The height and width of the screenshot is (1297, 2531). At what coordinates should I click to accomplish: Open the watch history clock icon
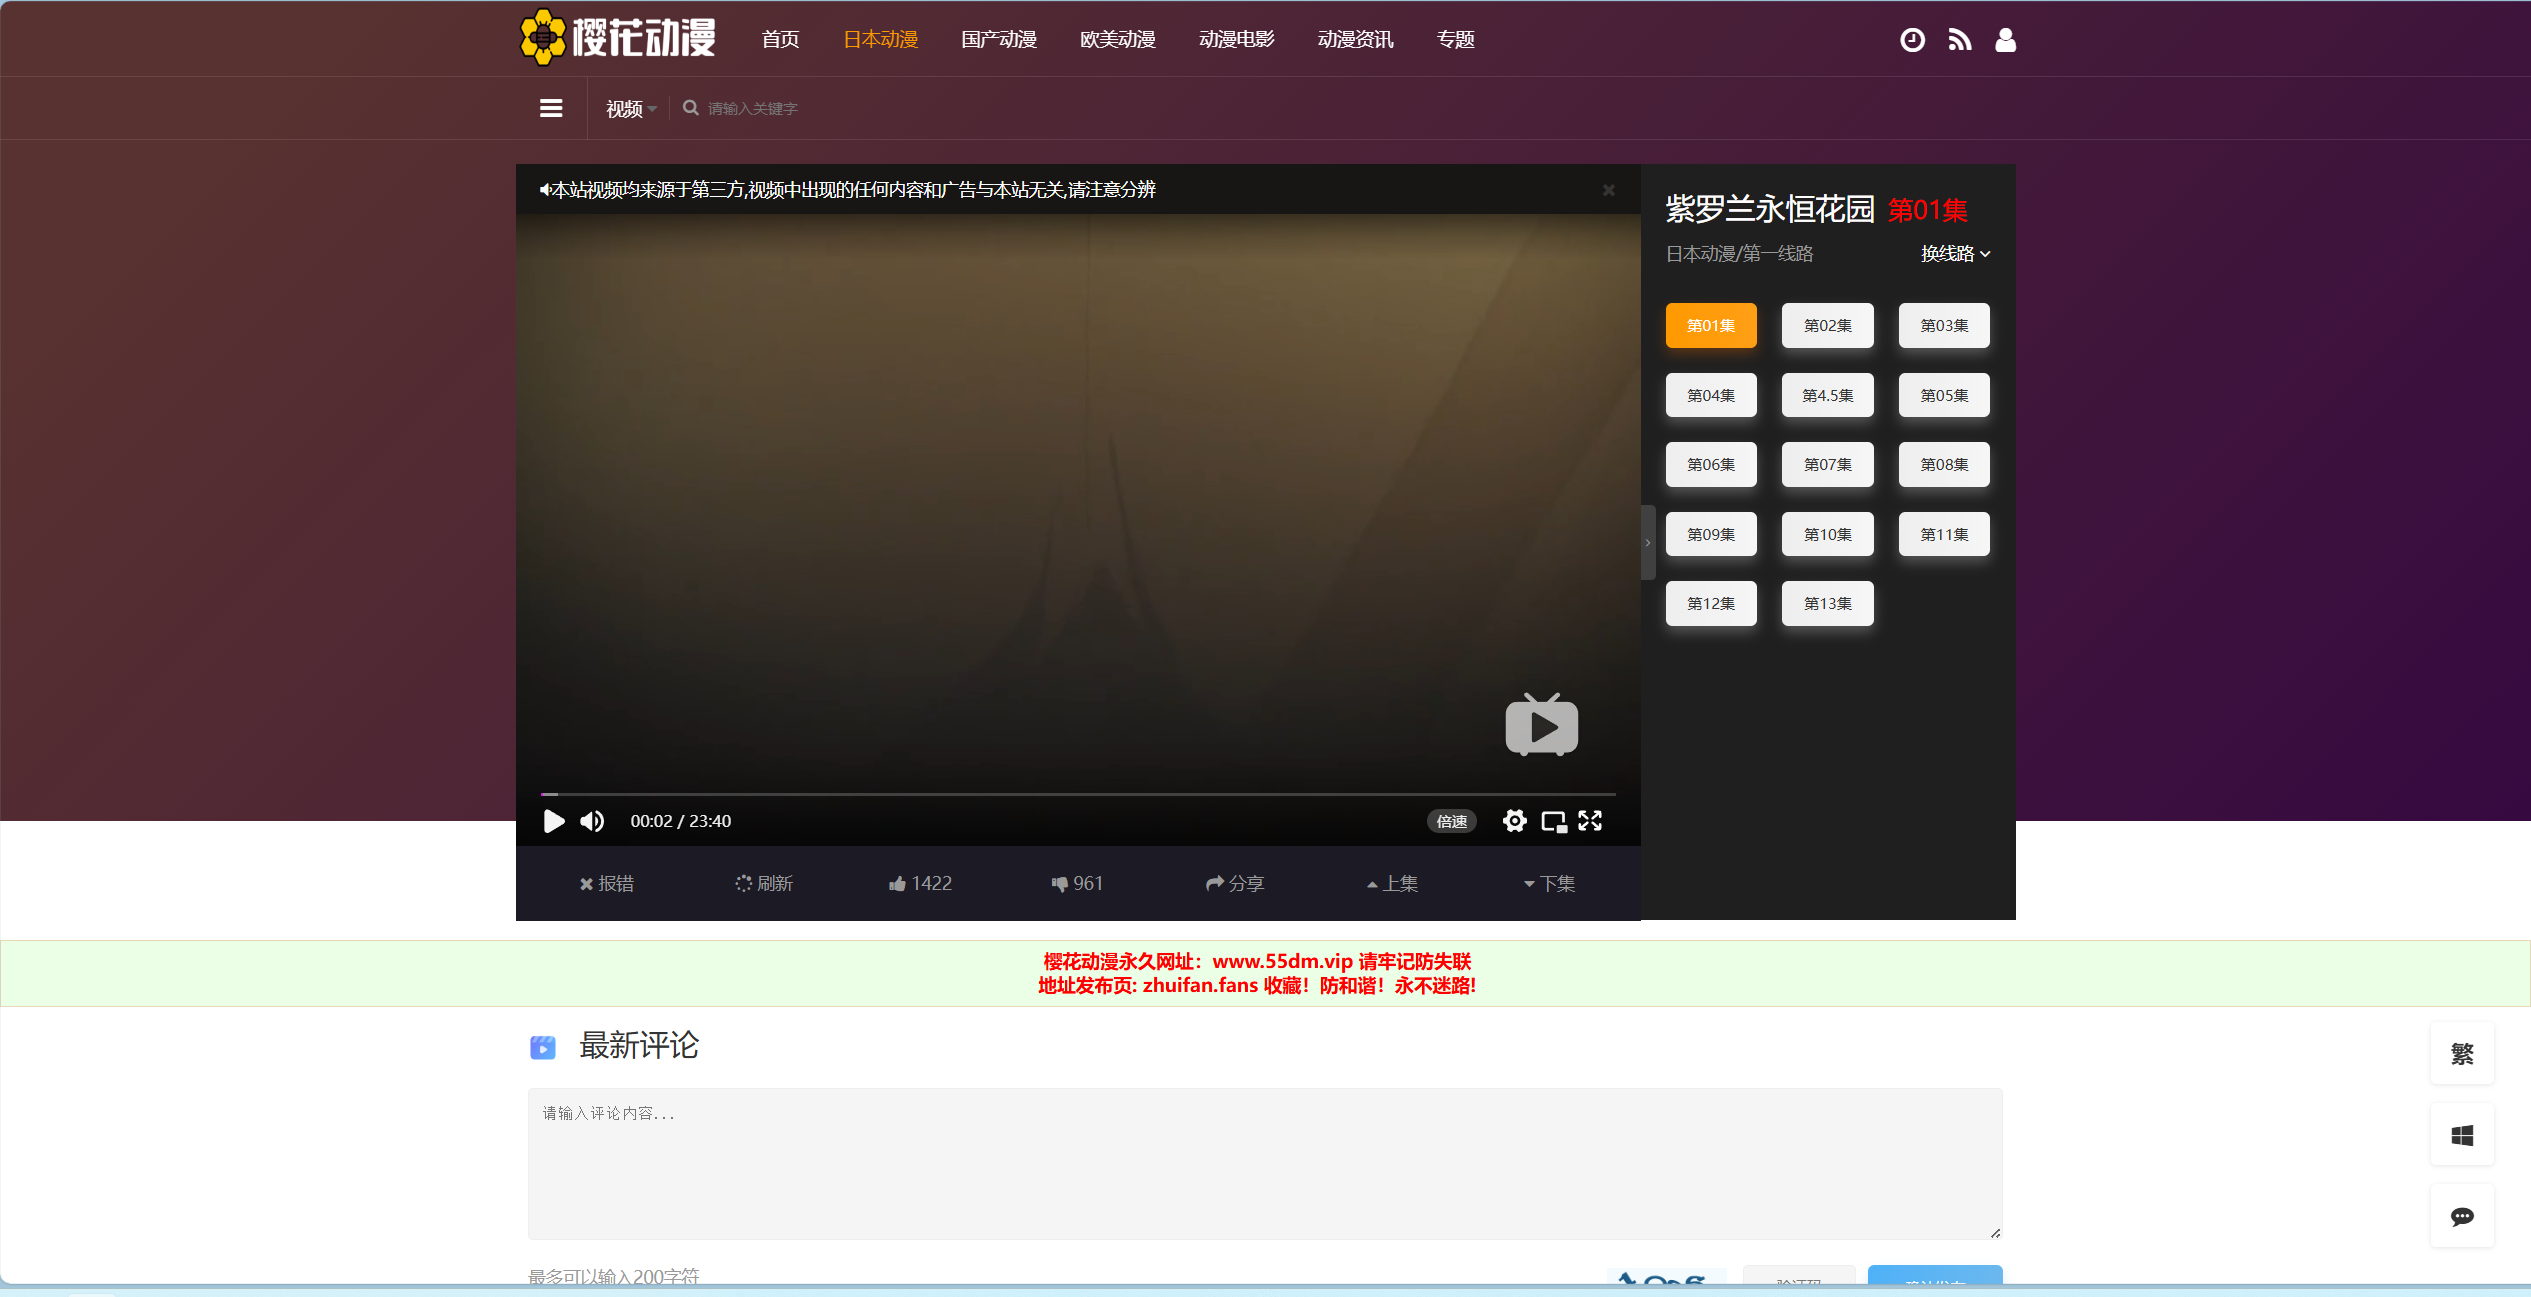pos(1912,40)
